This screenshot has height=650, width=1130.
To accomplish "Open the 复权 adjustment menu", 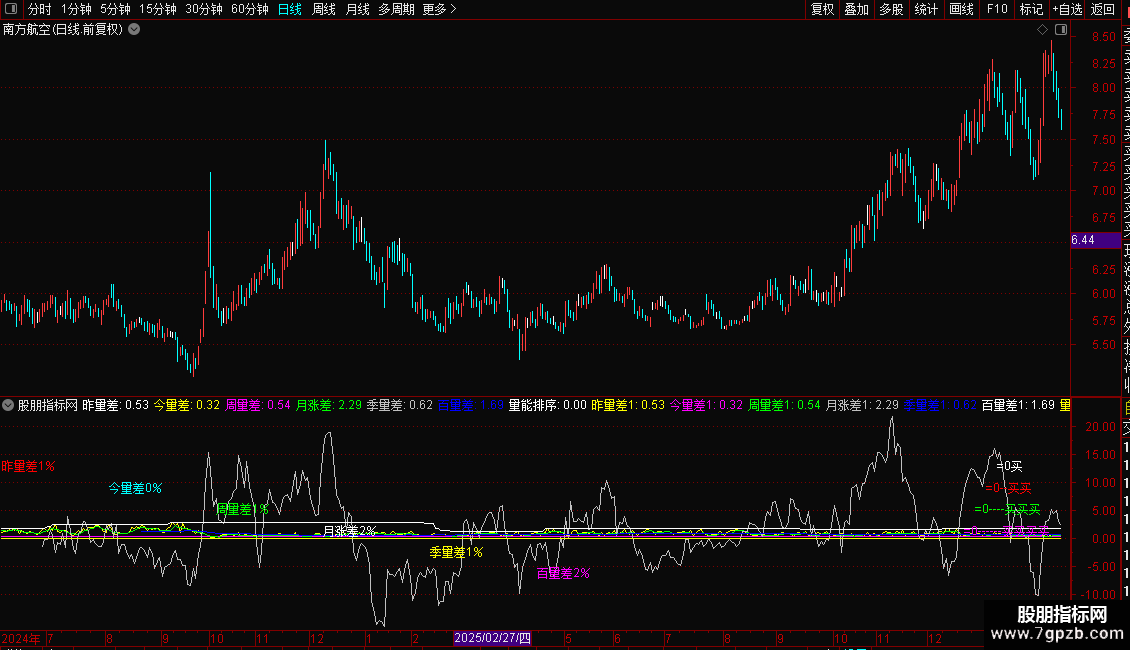I will click(x=822, y=9).
